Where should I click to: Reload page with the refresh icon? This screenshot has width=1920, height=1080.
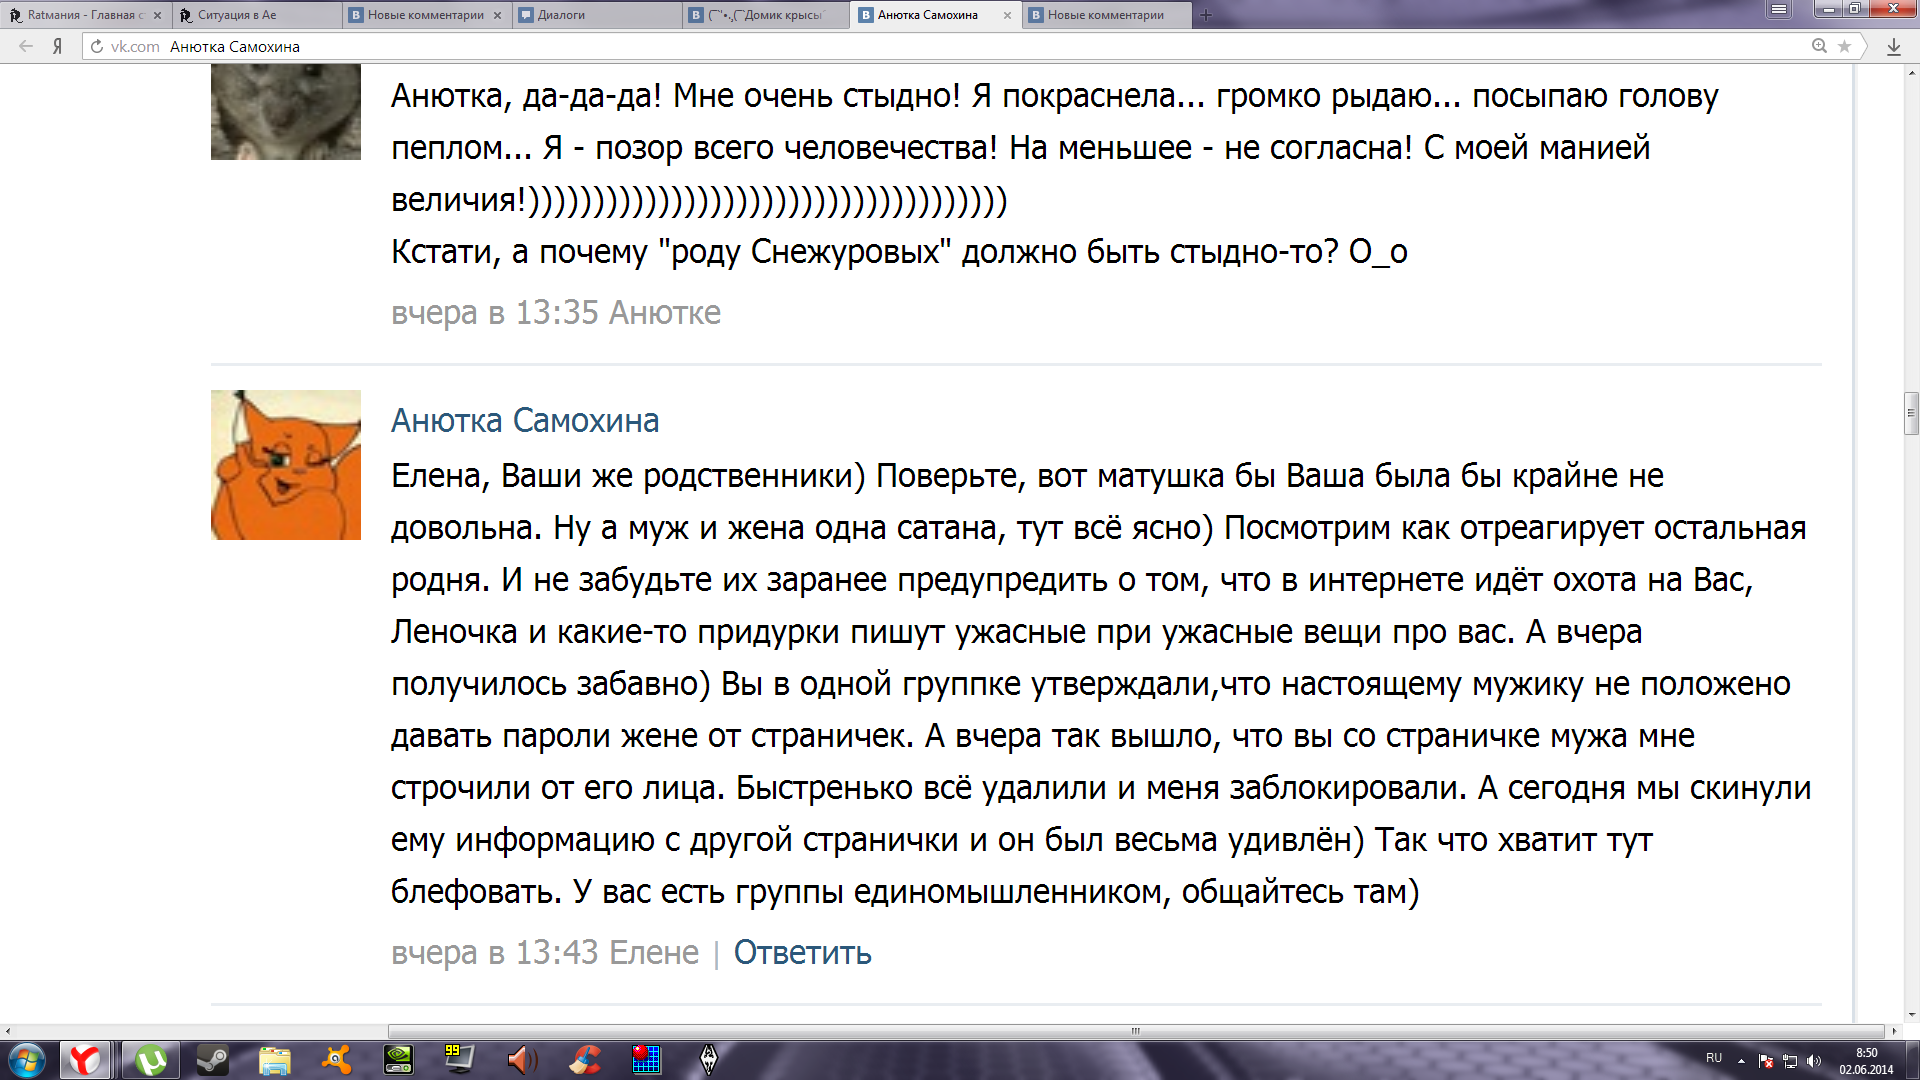[97, 46]
